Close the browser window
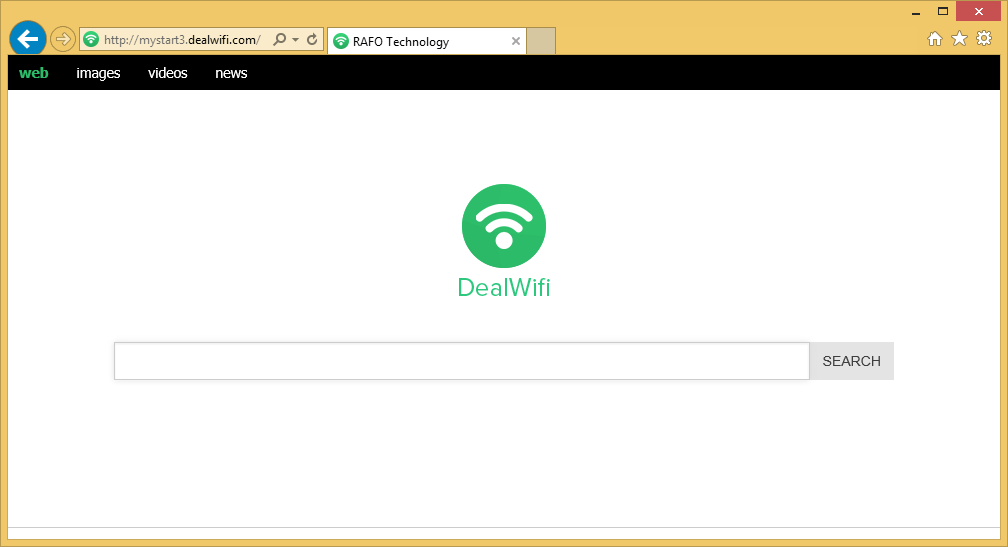Viewport: 1008px width, 547px height. pos(978,12)
